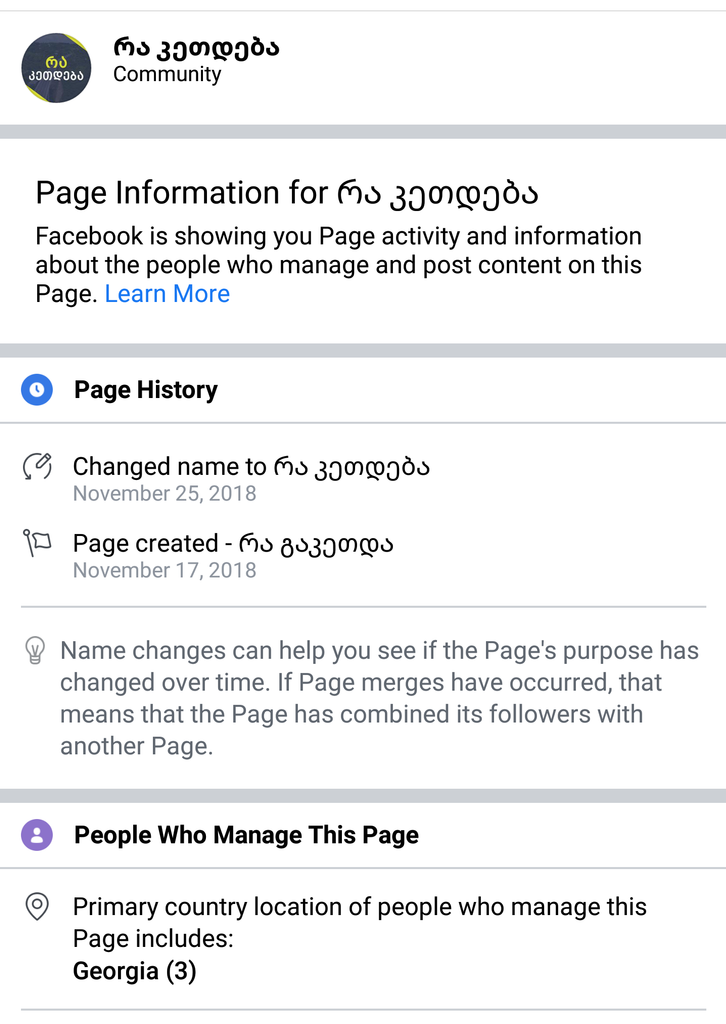Open the რა კეთდება page profile picture

point(56,68)
